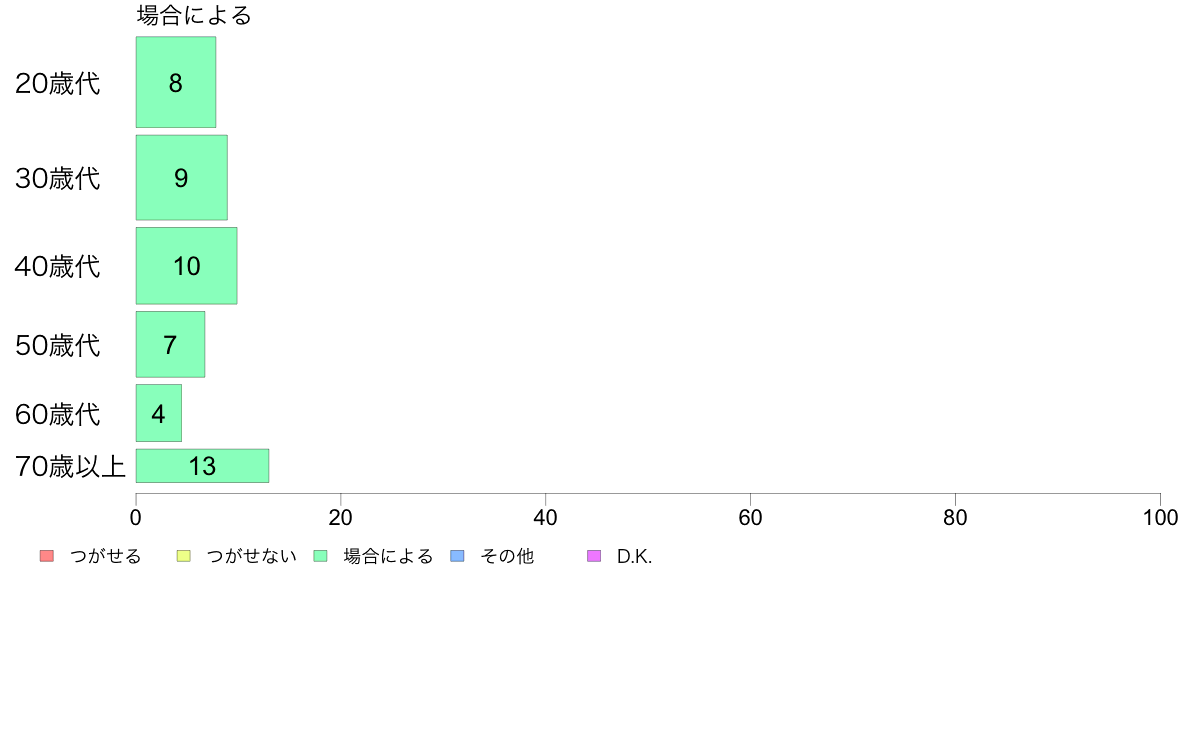Select the 60歳代 bar showing 4

coord(159,413)
